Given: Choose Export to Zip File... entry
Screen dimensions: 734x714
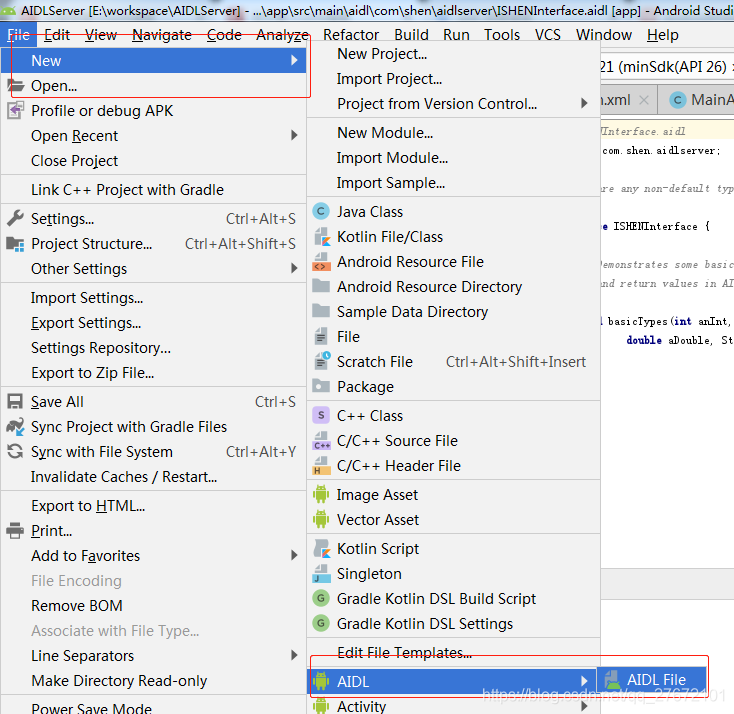Looking at the screenshot, I should point(154,373).
